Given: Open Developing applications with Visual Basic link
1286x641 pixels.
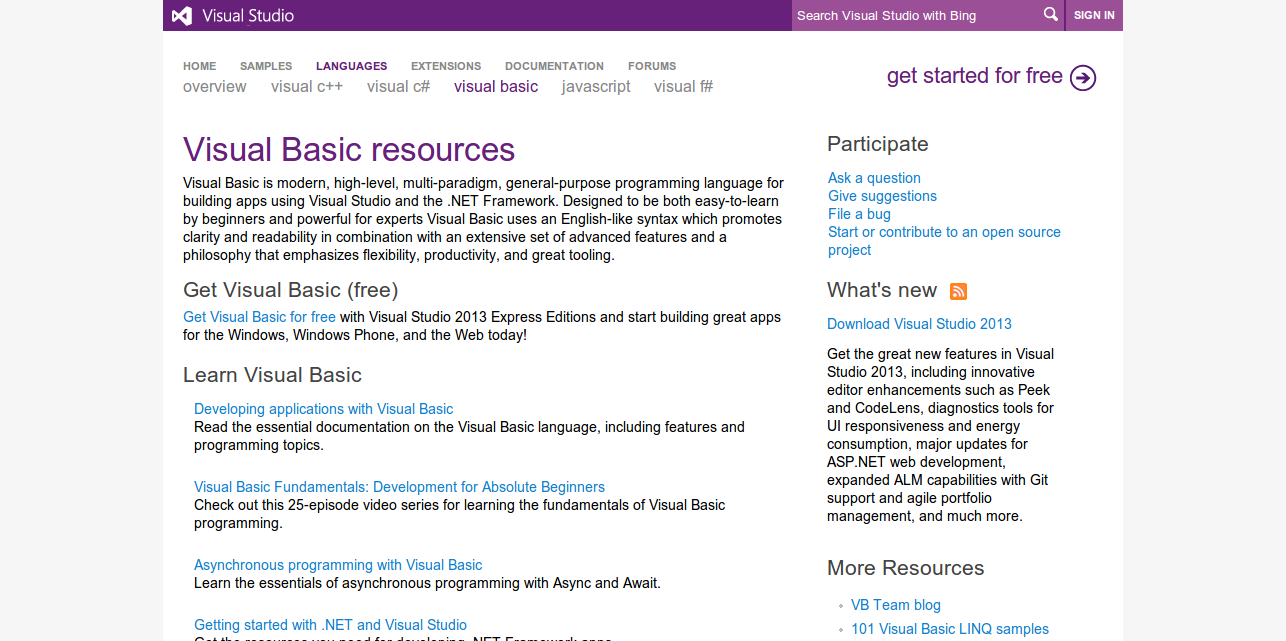Looking at the screenshot, I should pyautogui.click(x=324, y=409).
